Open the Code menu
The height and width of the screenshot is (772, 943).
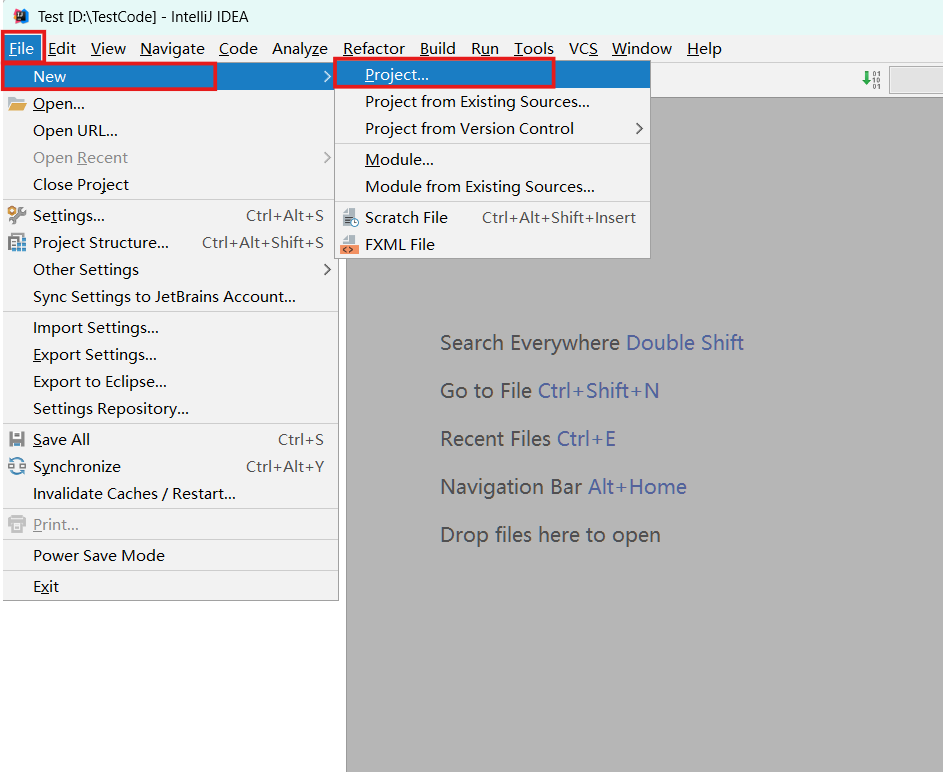[238, 48]
